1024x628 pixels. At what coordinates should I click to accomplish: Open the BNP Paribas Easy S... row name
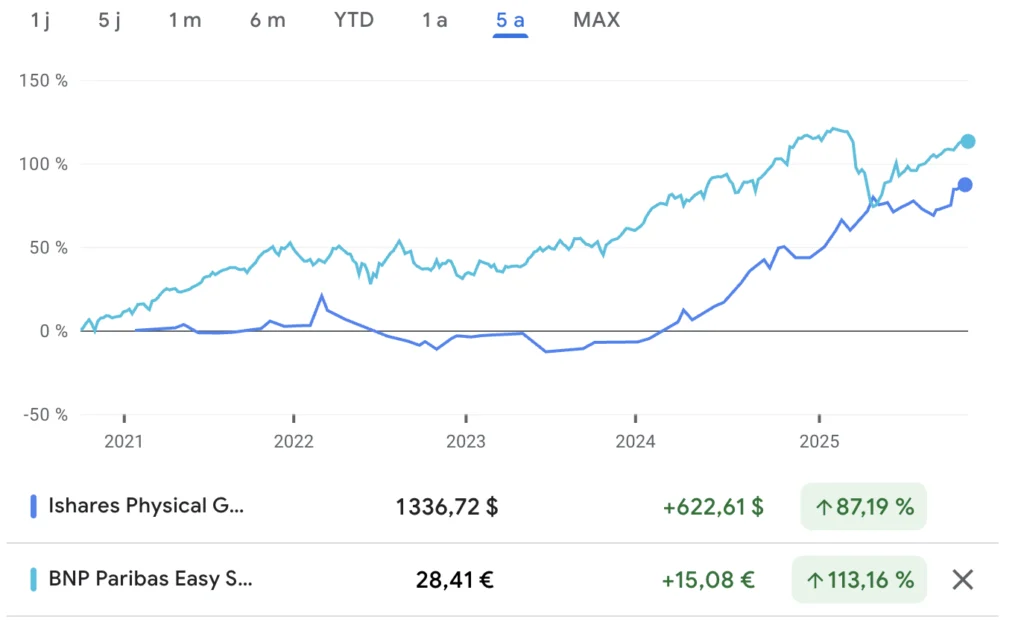[150, 579]
